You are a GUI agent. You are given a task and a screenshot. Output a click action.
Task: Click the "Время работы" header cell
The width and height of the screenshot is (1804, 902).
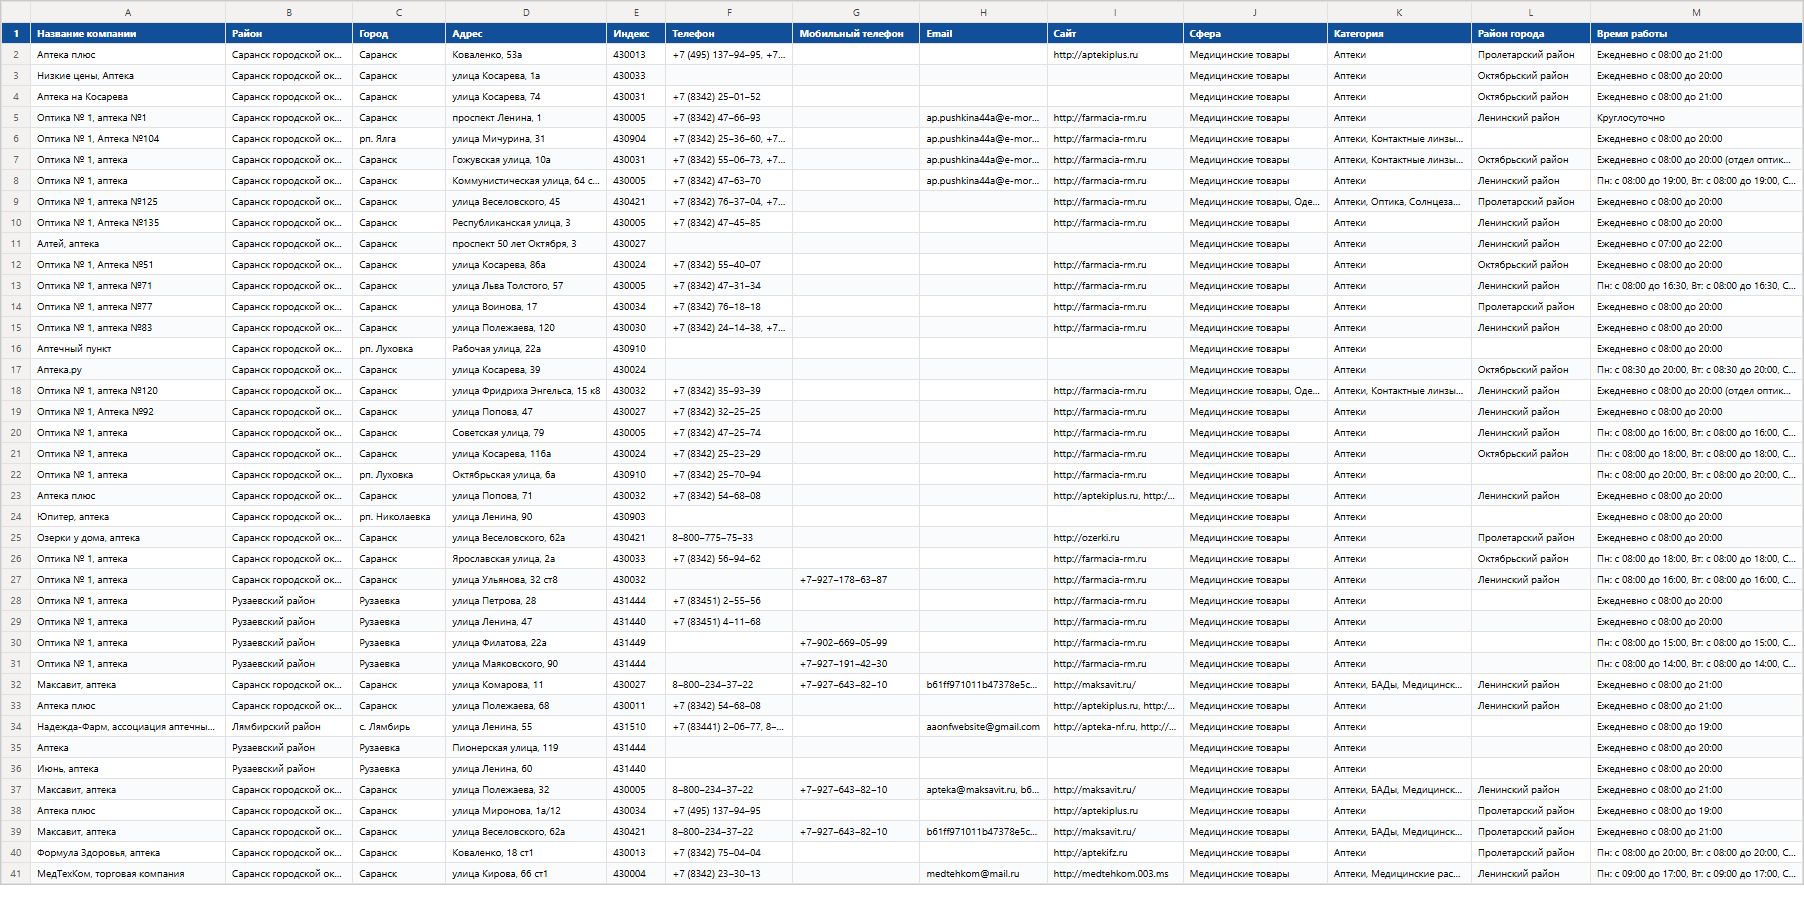1696,33
